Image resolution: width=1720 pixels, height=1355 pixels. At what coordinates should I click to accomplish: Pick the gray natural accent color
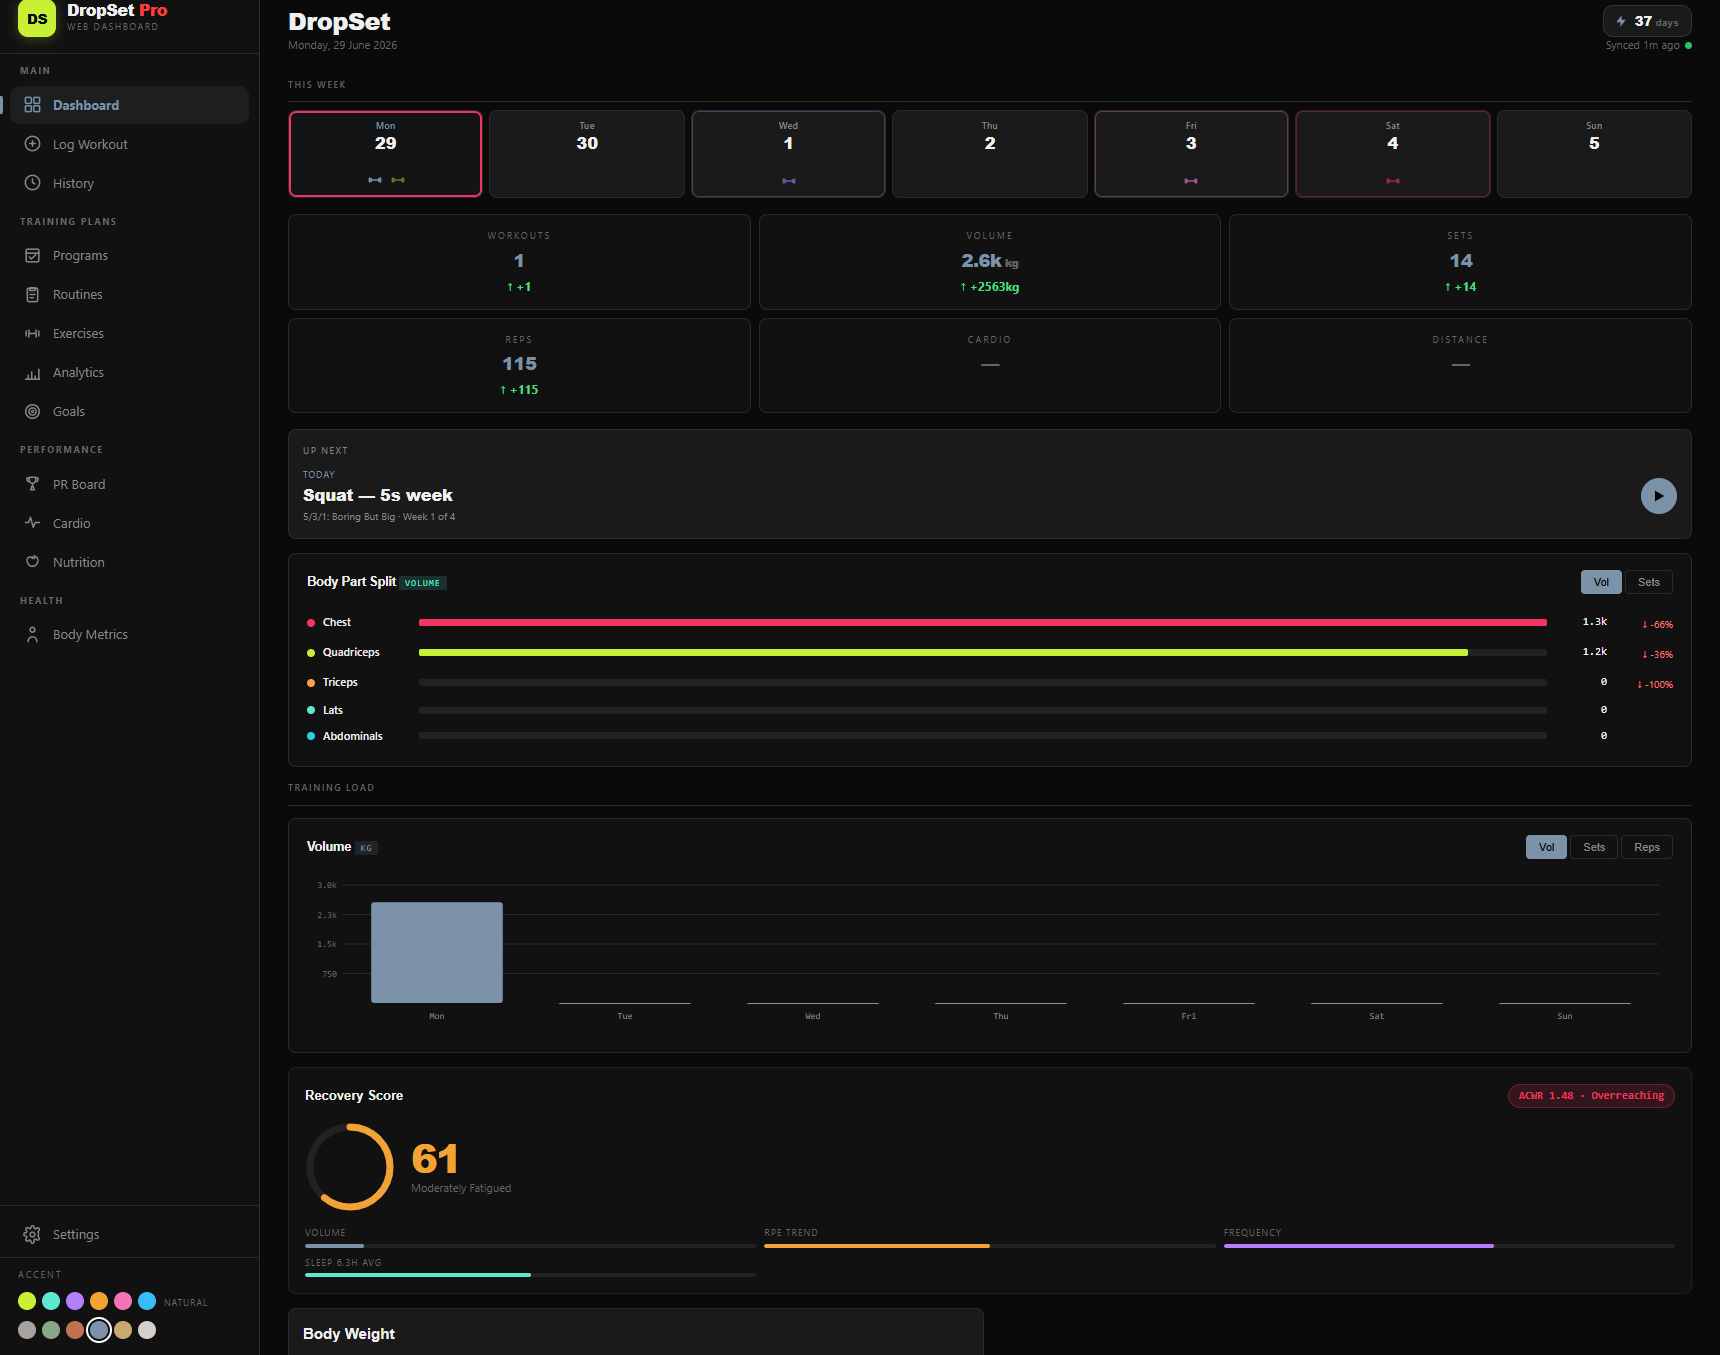point(27,1330)
